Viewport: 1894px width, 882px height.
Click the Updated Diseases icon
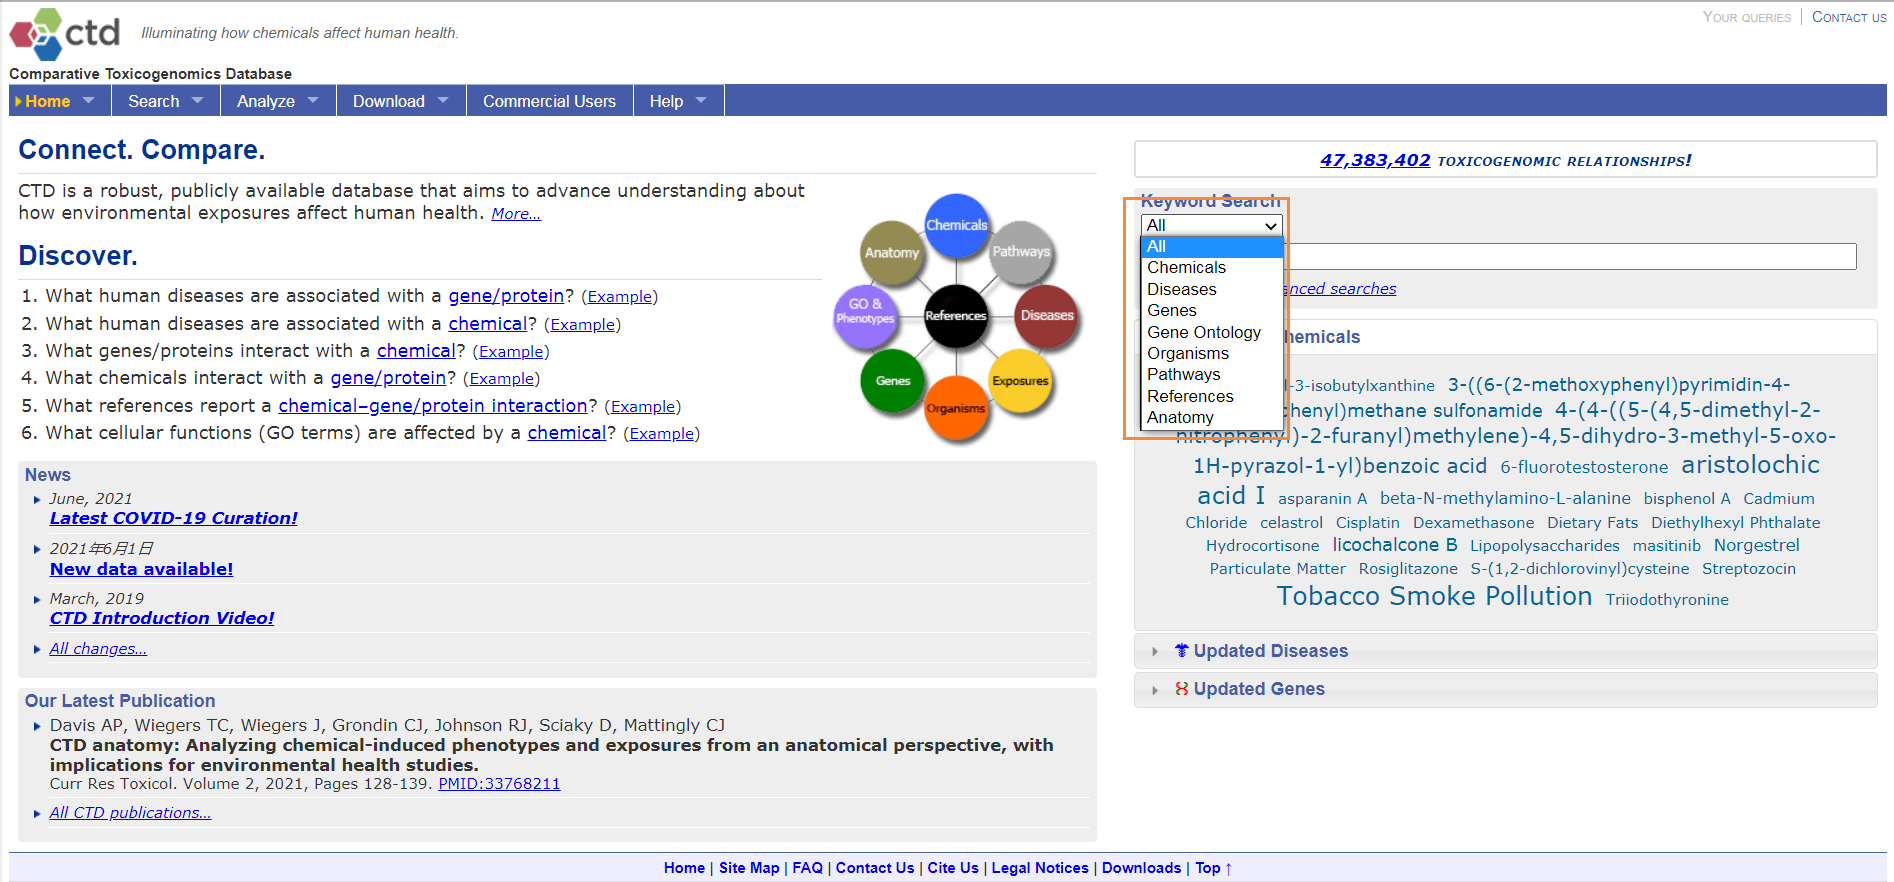[1181, 651]
